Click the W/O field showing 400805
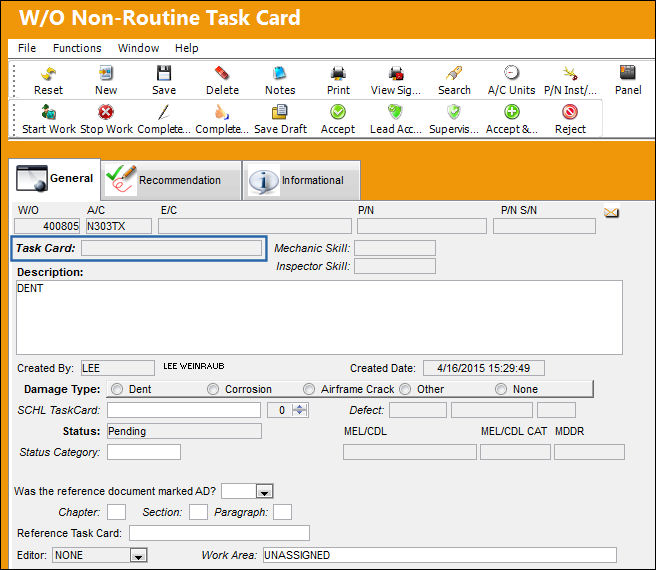Screen dimensions: 656x570 tap(47, 226)
